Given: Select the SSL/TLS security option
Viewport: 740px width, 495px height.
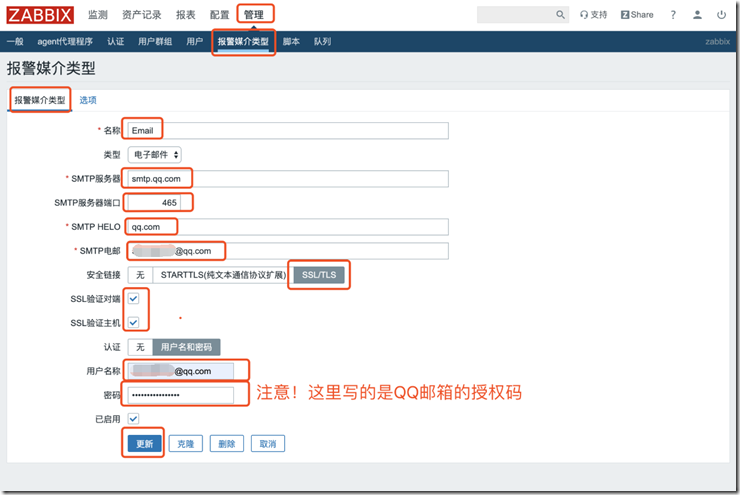Looking at the screenshot, I should [x=319, y=275].
